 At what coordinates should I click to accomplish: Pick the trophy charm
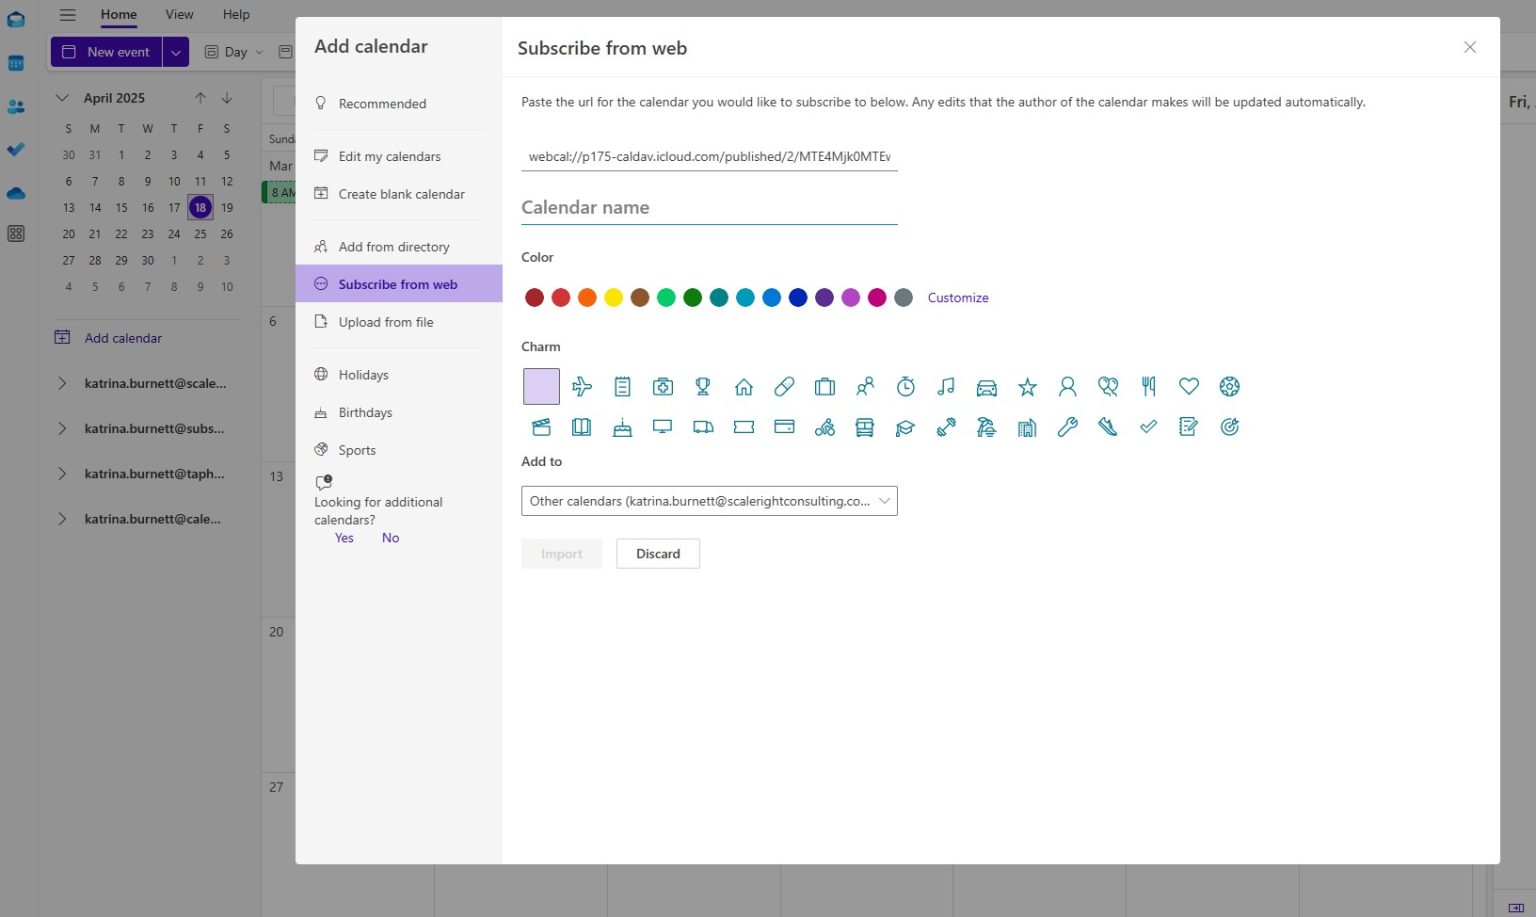click(x=703, y=386)
